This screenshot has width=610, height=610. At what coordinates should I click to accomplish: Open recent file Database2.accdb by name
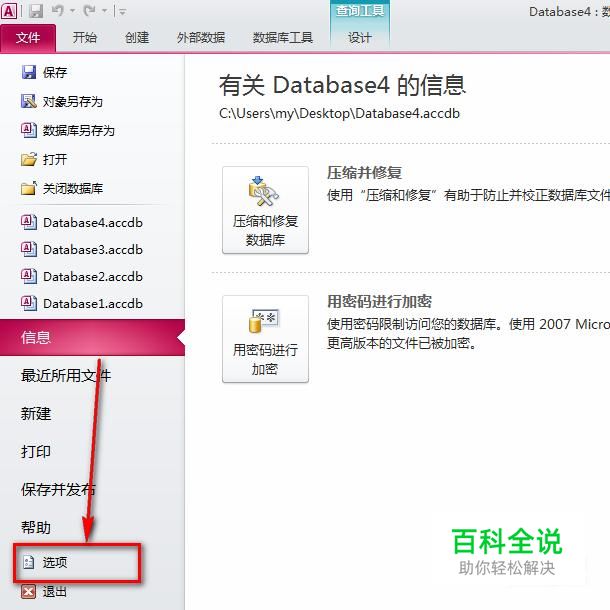coord(93,277)
